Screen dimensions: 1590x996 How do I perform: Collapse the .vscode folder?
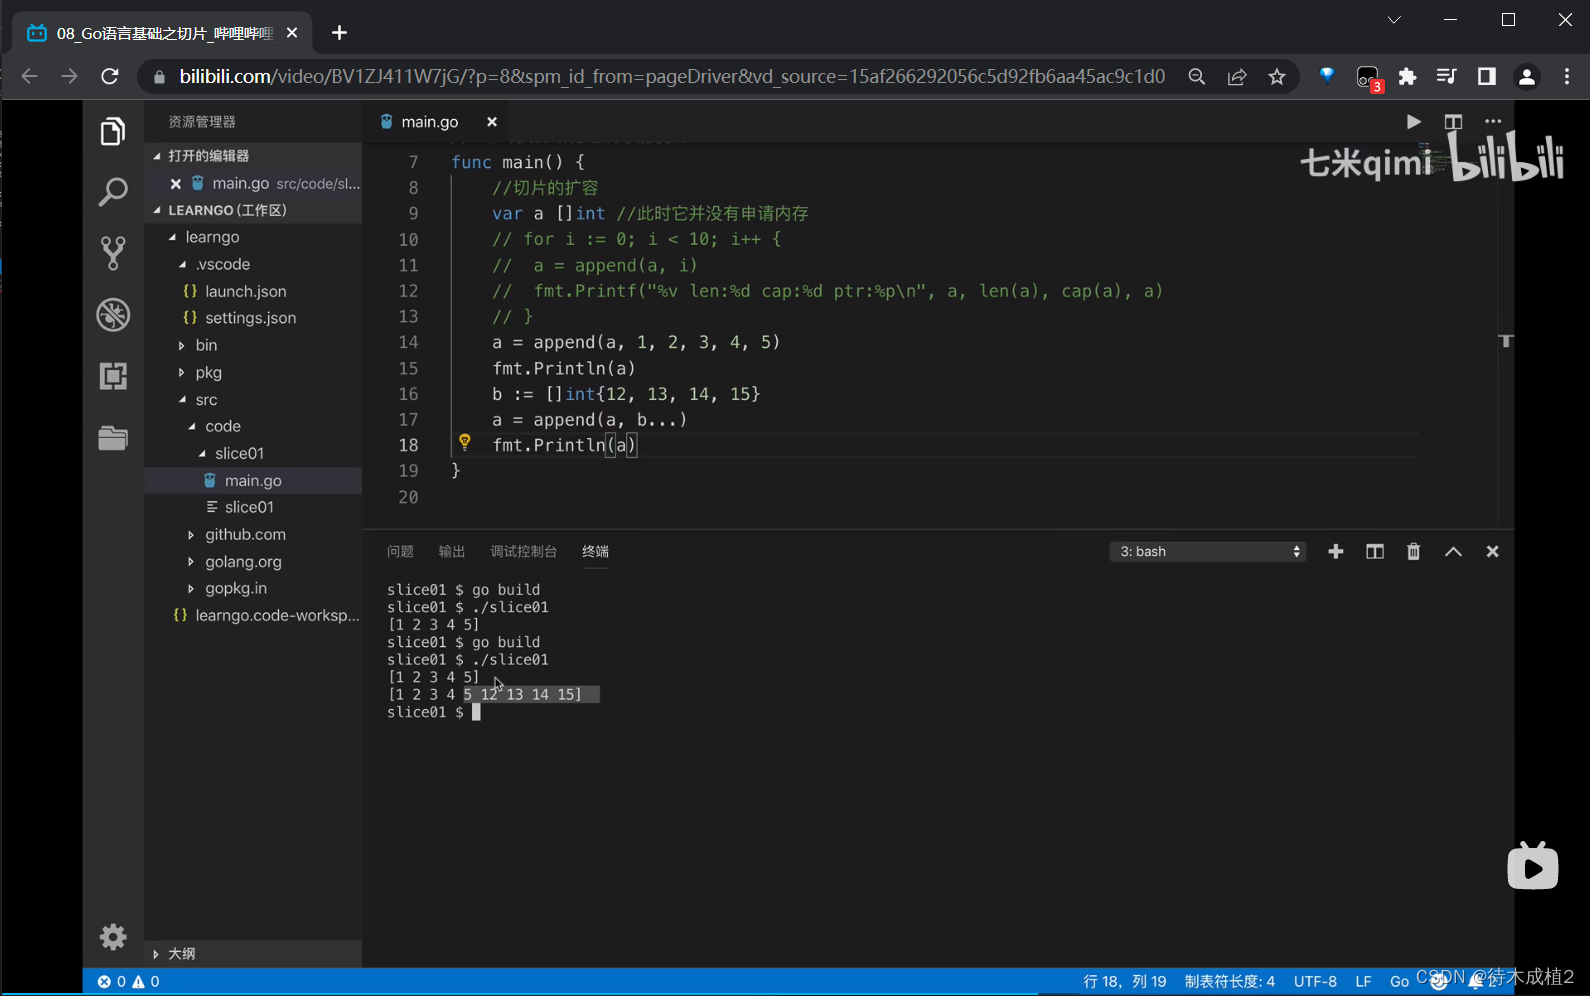coord(183,265)
